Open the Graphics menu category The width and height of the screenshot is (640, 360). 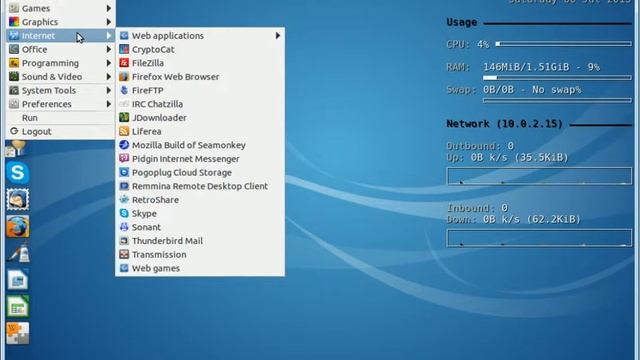60,22
